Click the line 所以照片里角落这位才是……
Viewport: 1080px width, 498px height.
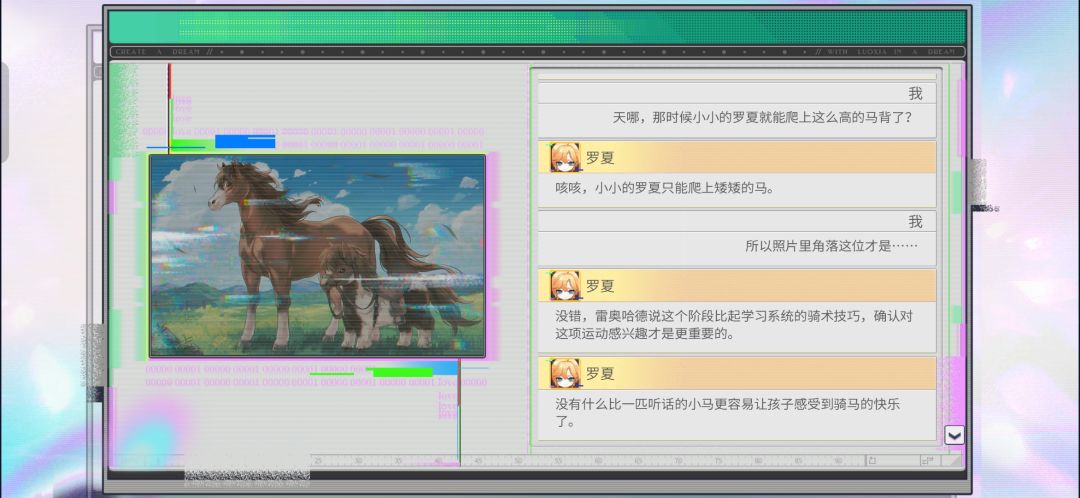coord(831,246)
